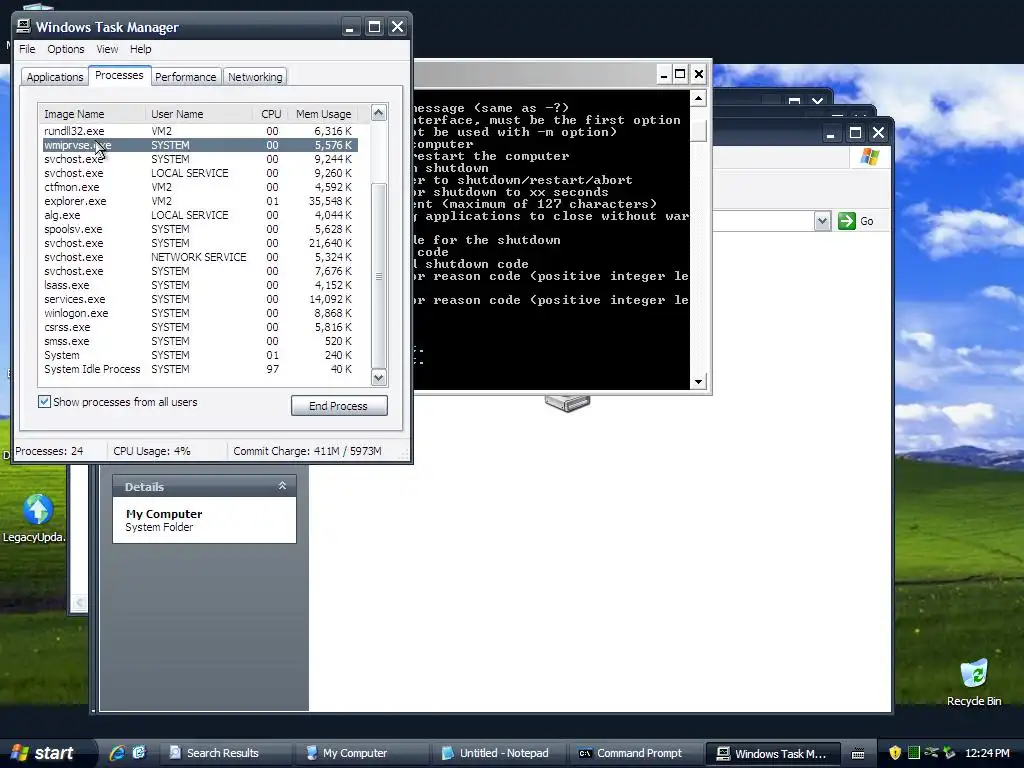Select the lsass.exe process

200,285
